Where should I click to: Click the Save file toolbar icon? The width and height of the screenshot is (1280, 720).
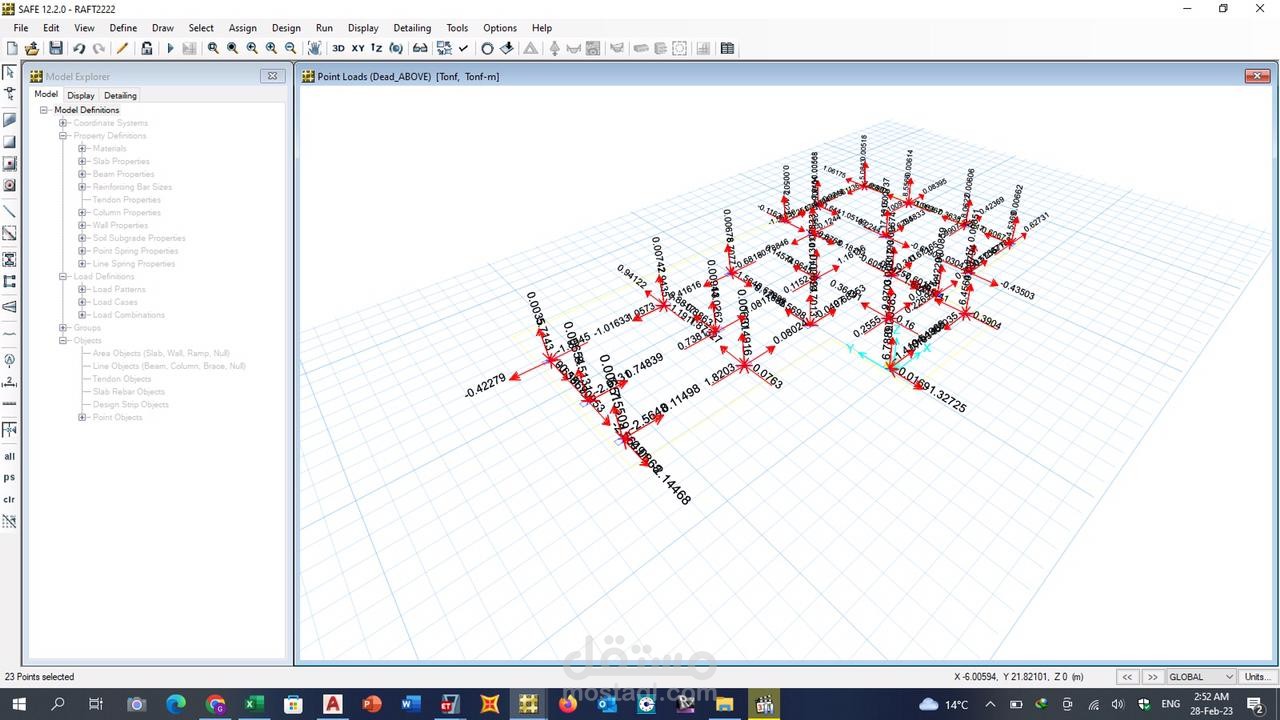pos(56,48)
